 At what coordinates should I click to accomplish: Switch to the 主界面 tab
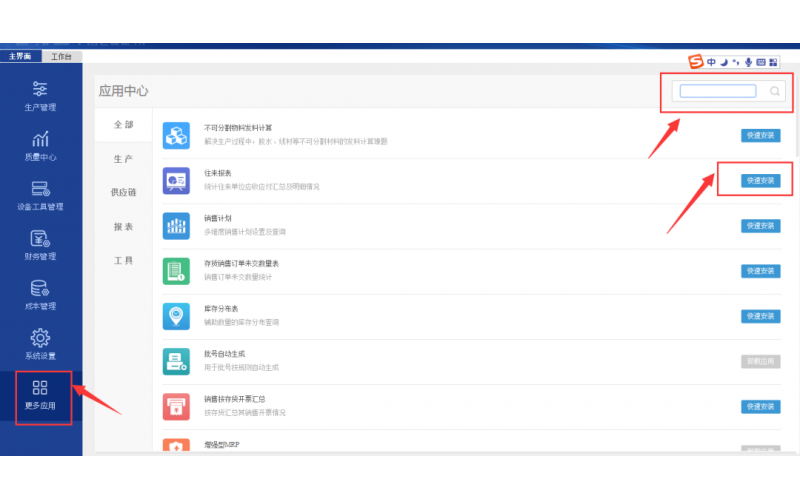click(x=22, y=57)
